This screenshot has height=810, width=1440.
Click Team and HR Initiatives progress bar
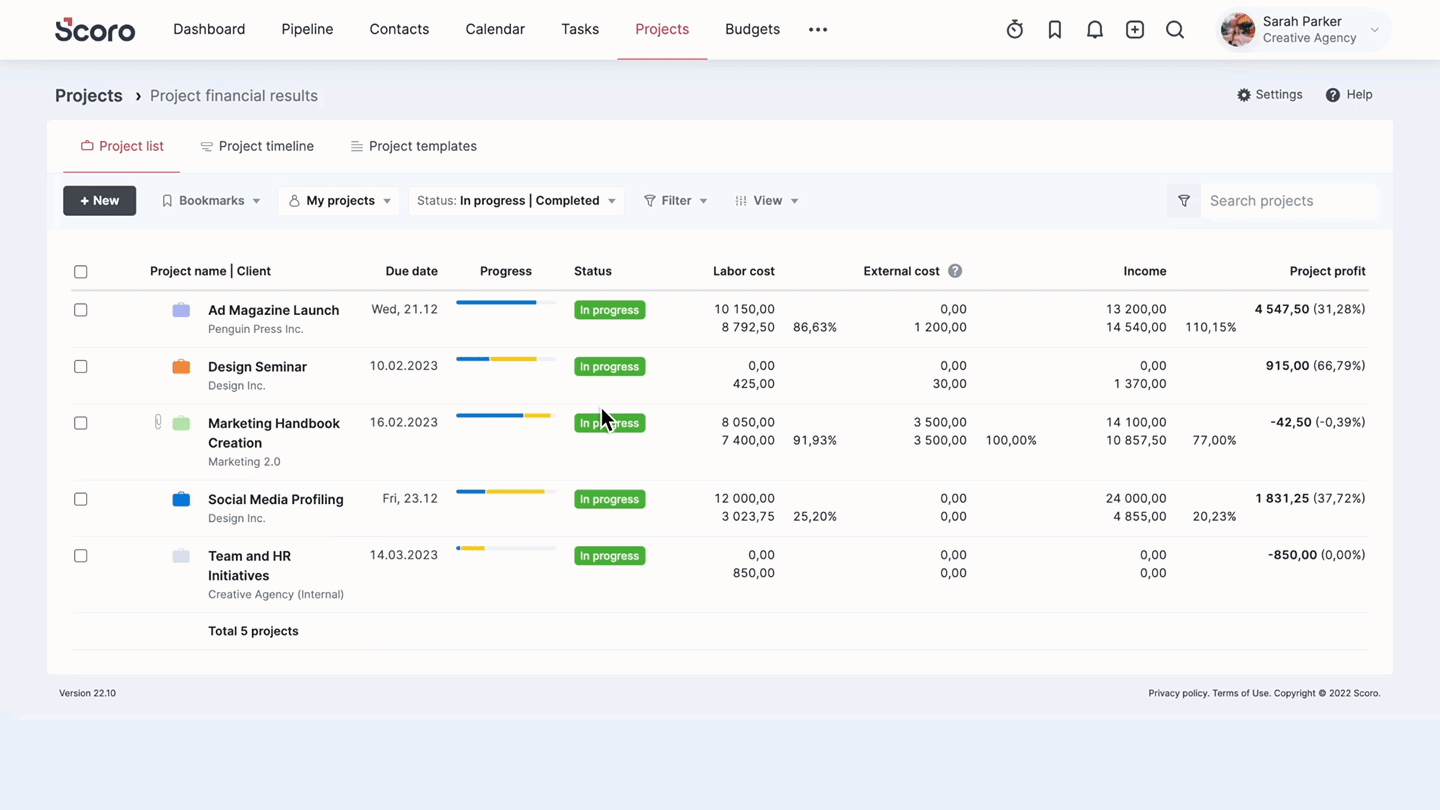point(506,548)
